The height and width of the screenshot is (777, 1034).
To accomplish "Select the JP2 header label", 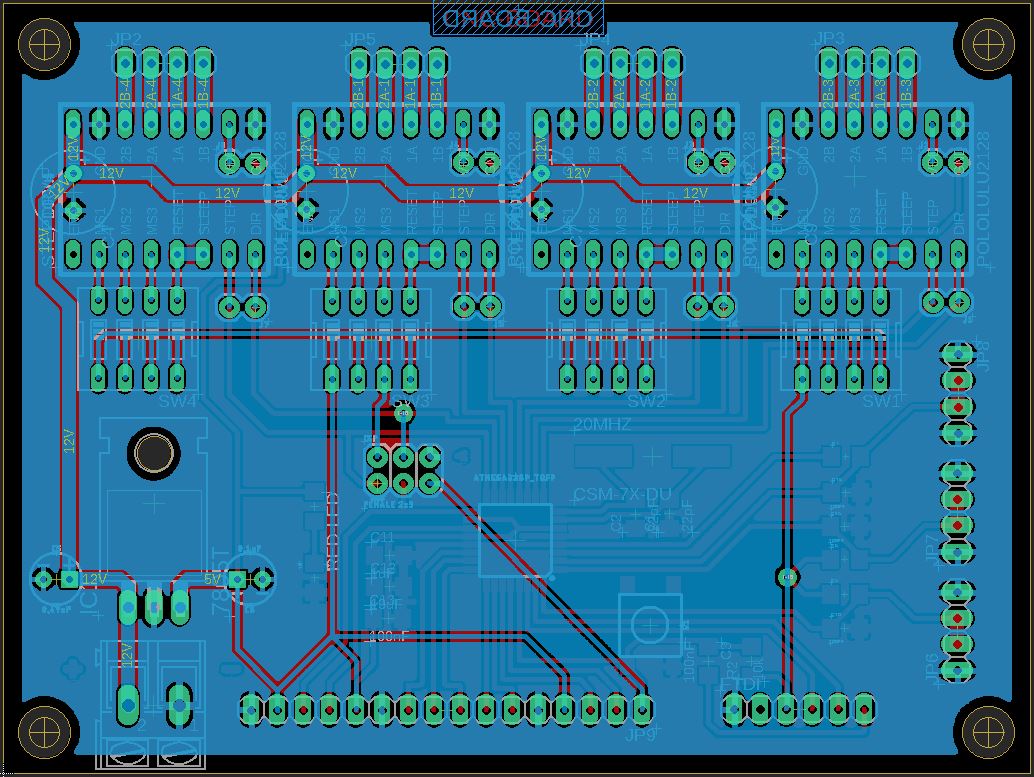I will (x=127, y=39).
